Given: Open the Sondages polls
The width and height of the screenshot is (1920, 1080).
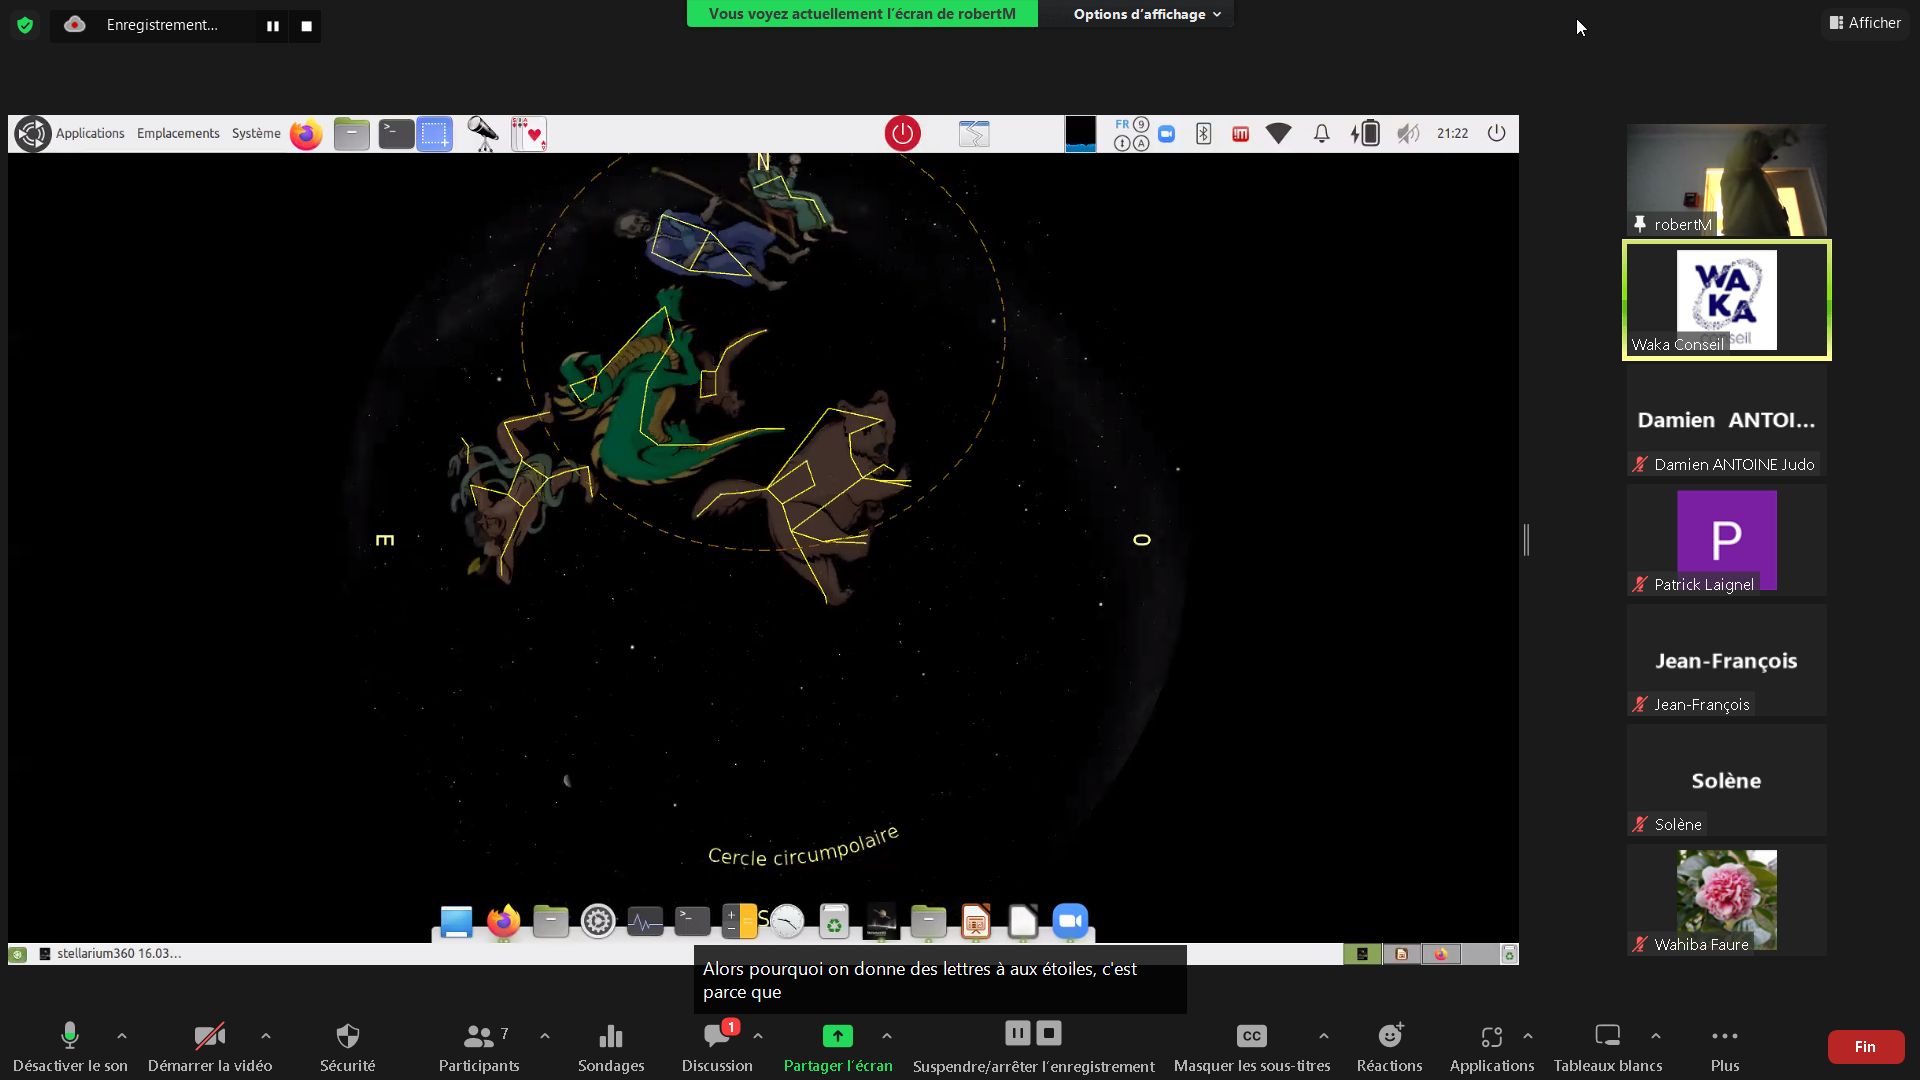Looking at the screenshot, I should [x=611, y=1047].
